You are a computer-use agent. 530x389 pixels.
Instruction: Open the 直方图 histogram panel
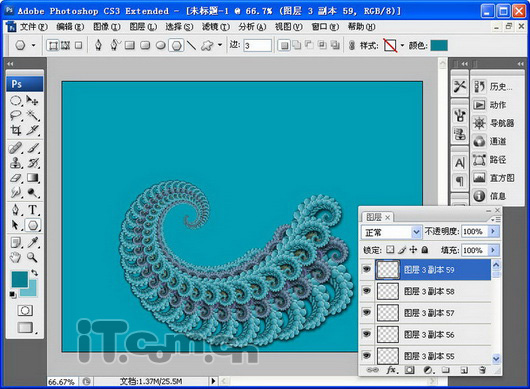(493, 178)
